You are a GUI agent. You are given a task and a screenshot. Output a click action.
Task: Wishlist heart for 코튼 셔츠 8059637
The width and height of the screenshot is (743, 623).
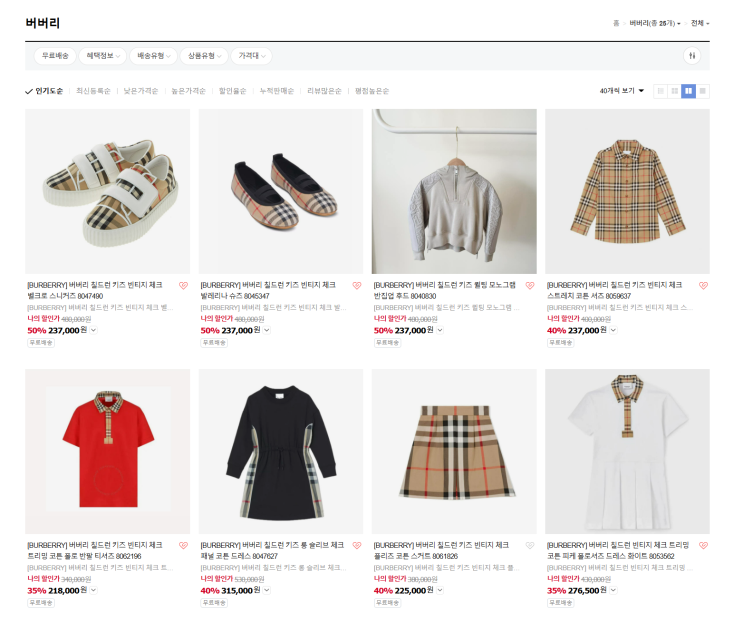pyautogui.click(x=703, y=286)
